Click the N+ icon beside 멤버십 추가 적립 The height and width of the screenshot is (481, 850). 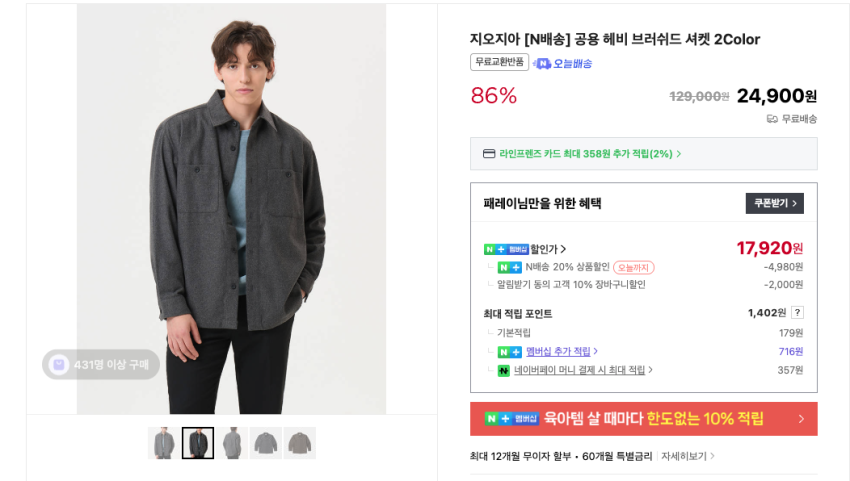509,352
